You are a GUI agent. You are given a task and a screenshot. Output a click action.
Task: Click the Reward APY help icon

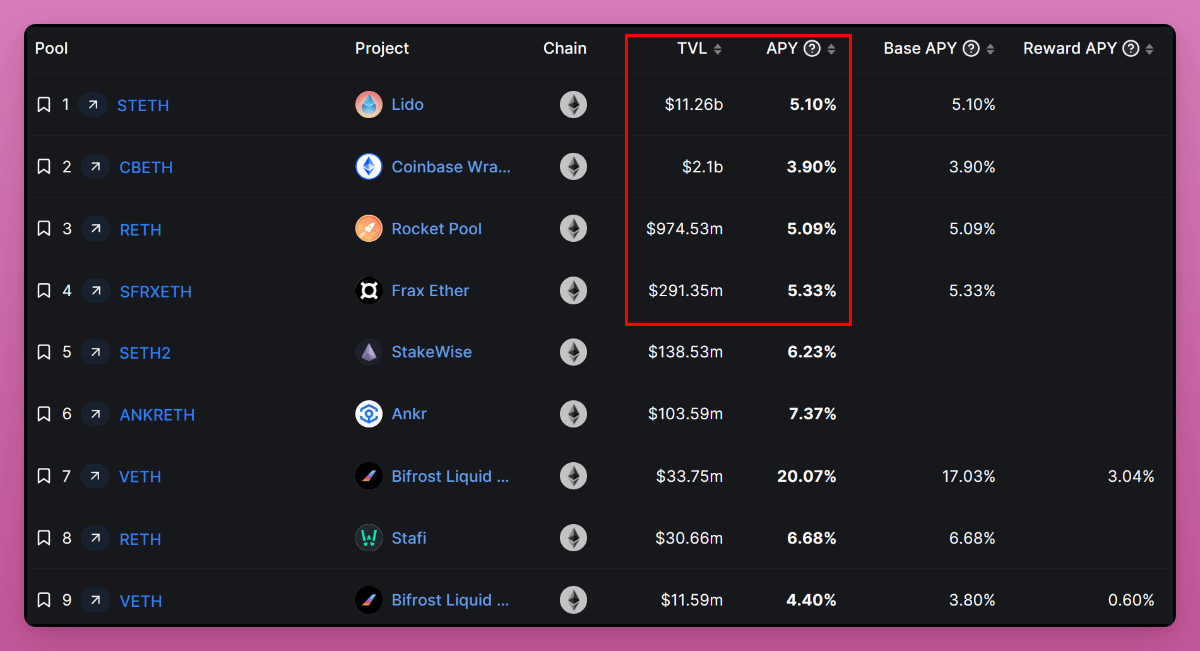click(1131, 49)
